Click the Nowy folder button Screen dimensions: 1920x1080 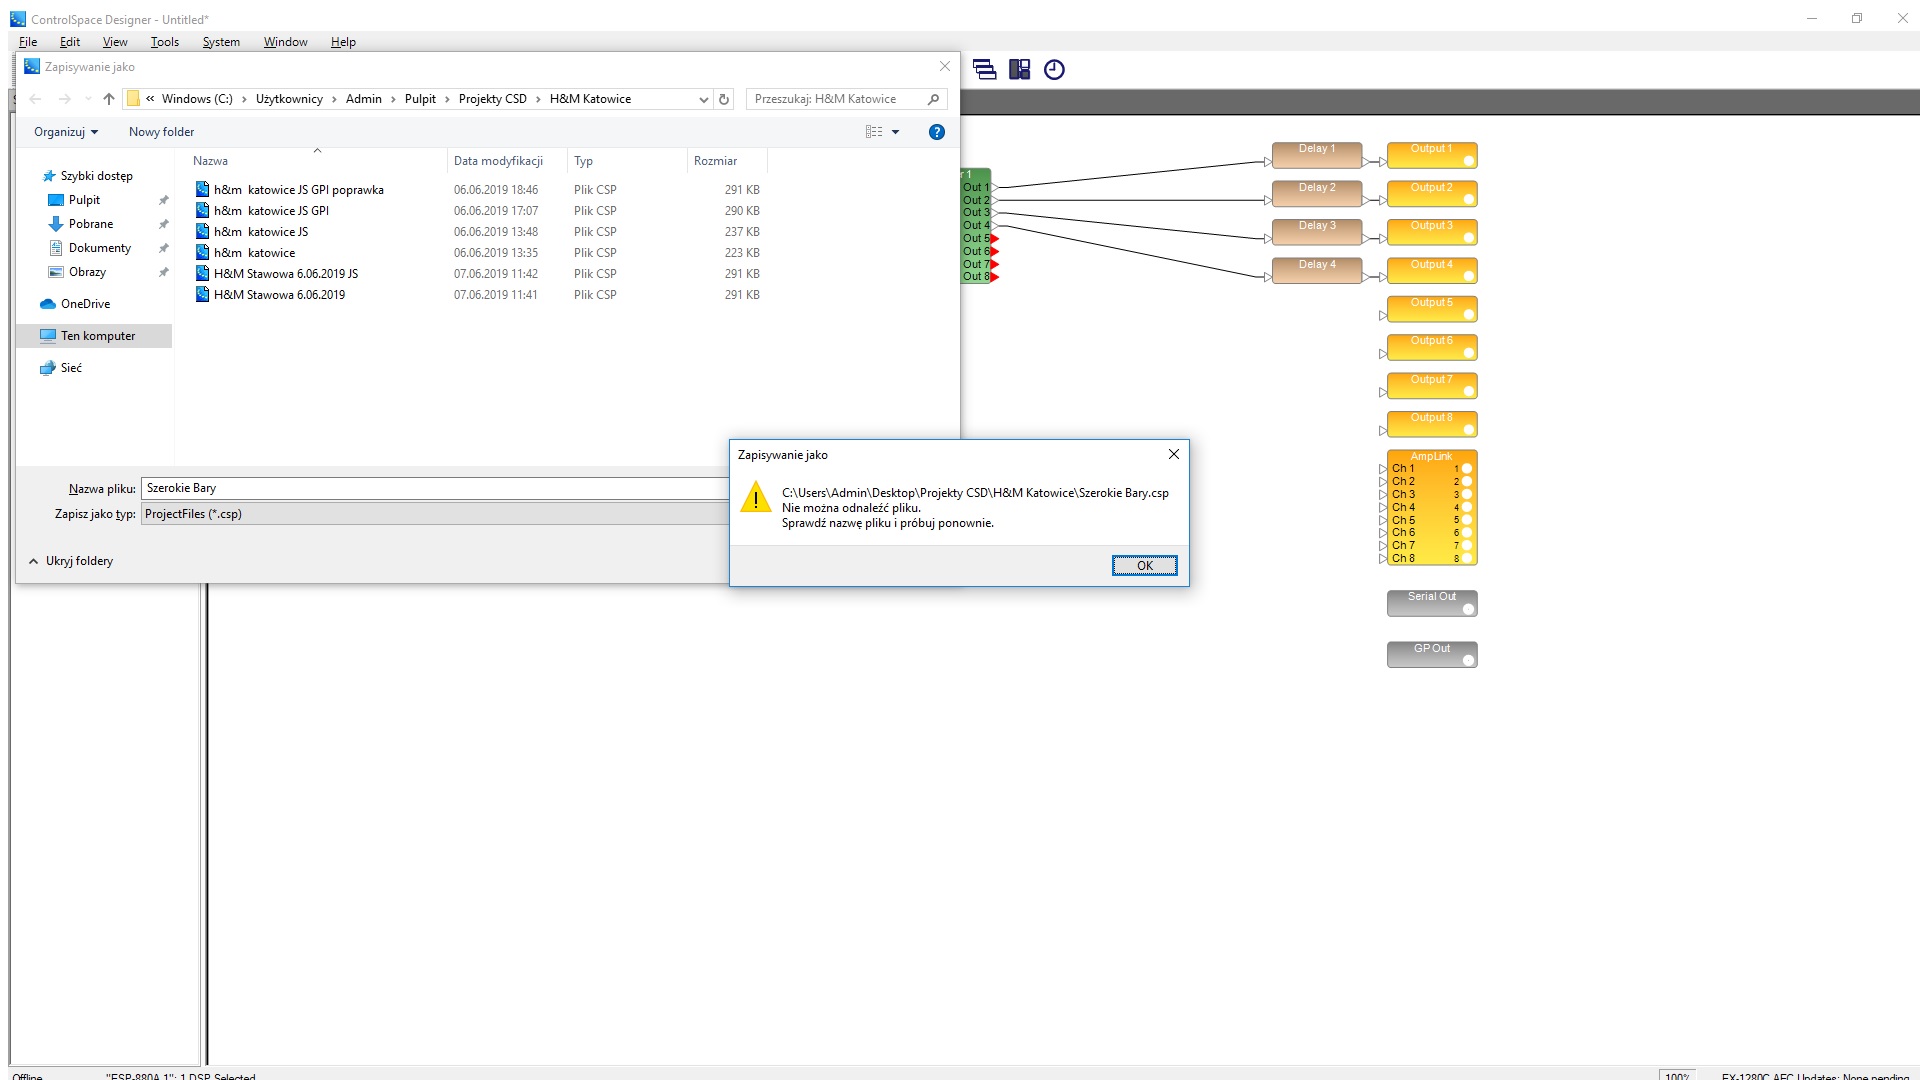161,132
